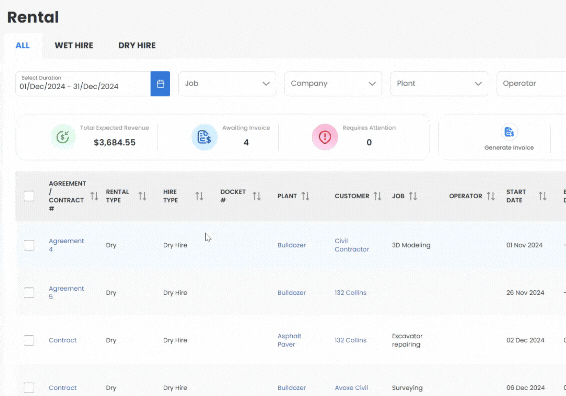Check the Avexe Civil contract row checkbox
The height and width of the screenshot is (396, 566).
coord(29,388)
